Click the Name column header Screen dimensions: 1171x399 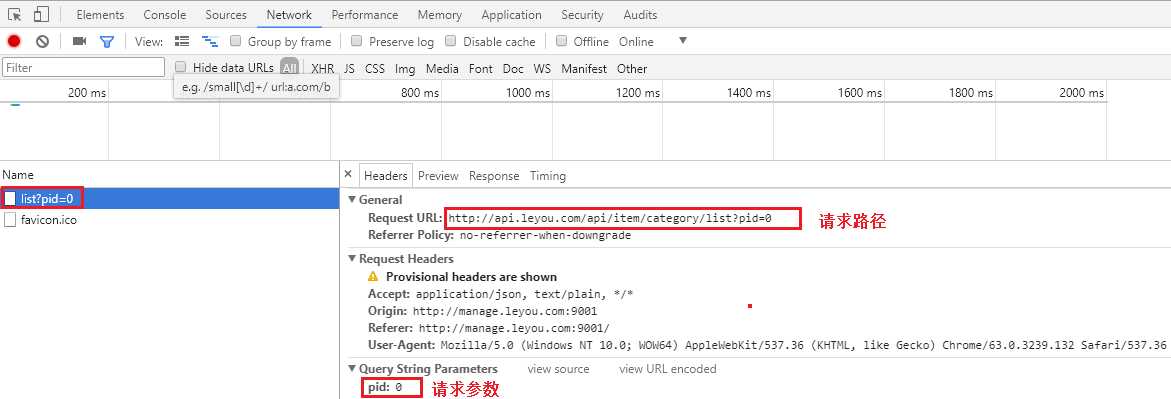[x=18, y=175]
